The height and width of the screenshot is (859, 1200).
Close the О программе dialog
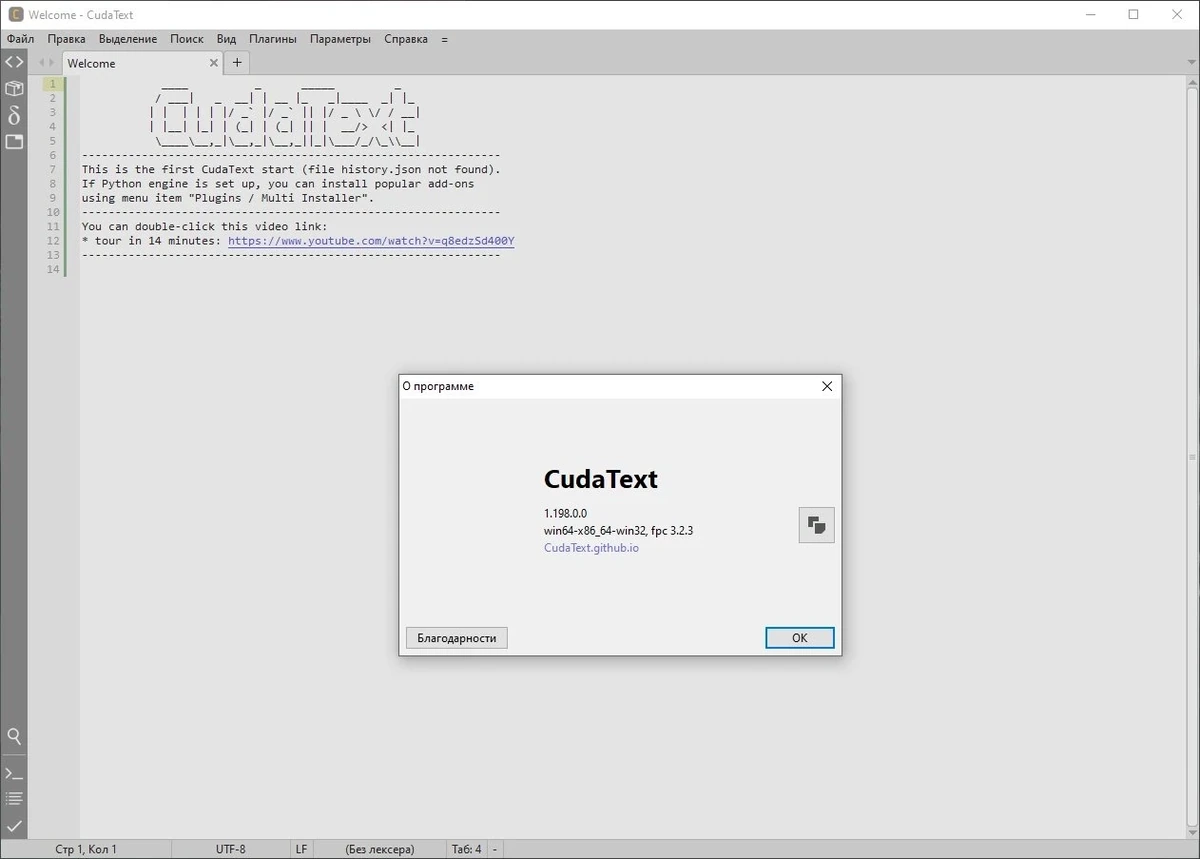point(826,386)
